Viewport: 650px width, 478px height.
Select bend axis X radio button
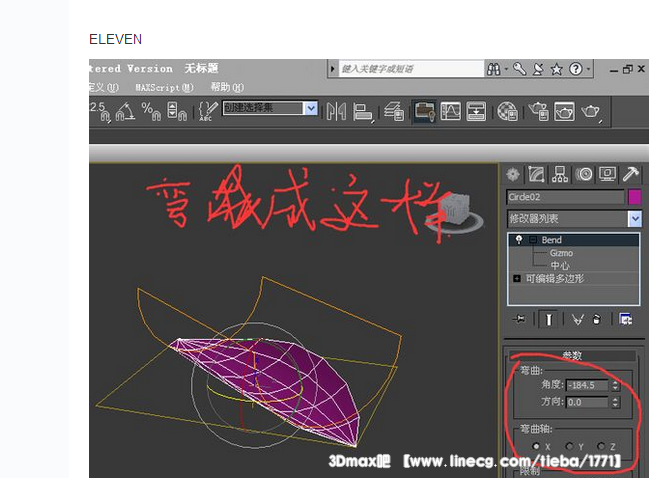tap(536, 446)
